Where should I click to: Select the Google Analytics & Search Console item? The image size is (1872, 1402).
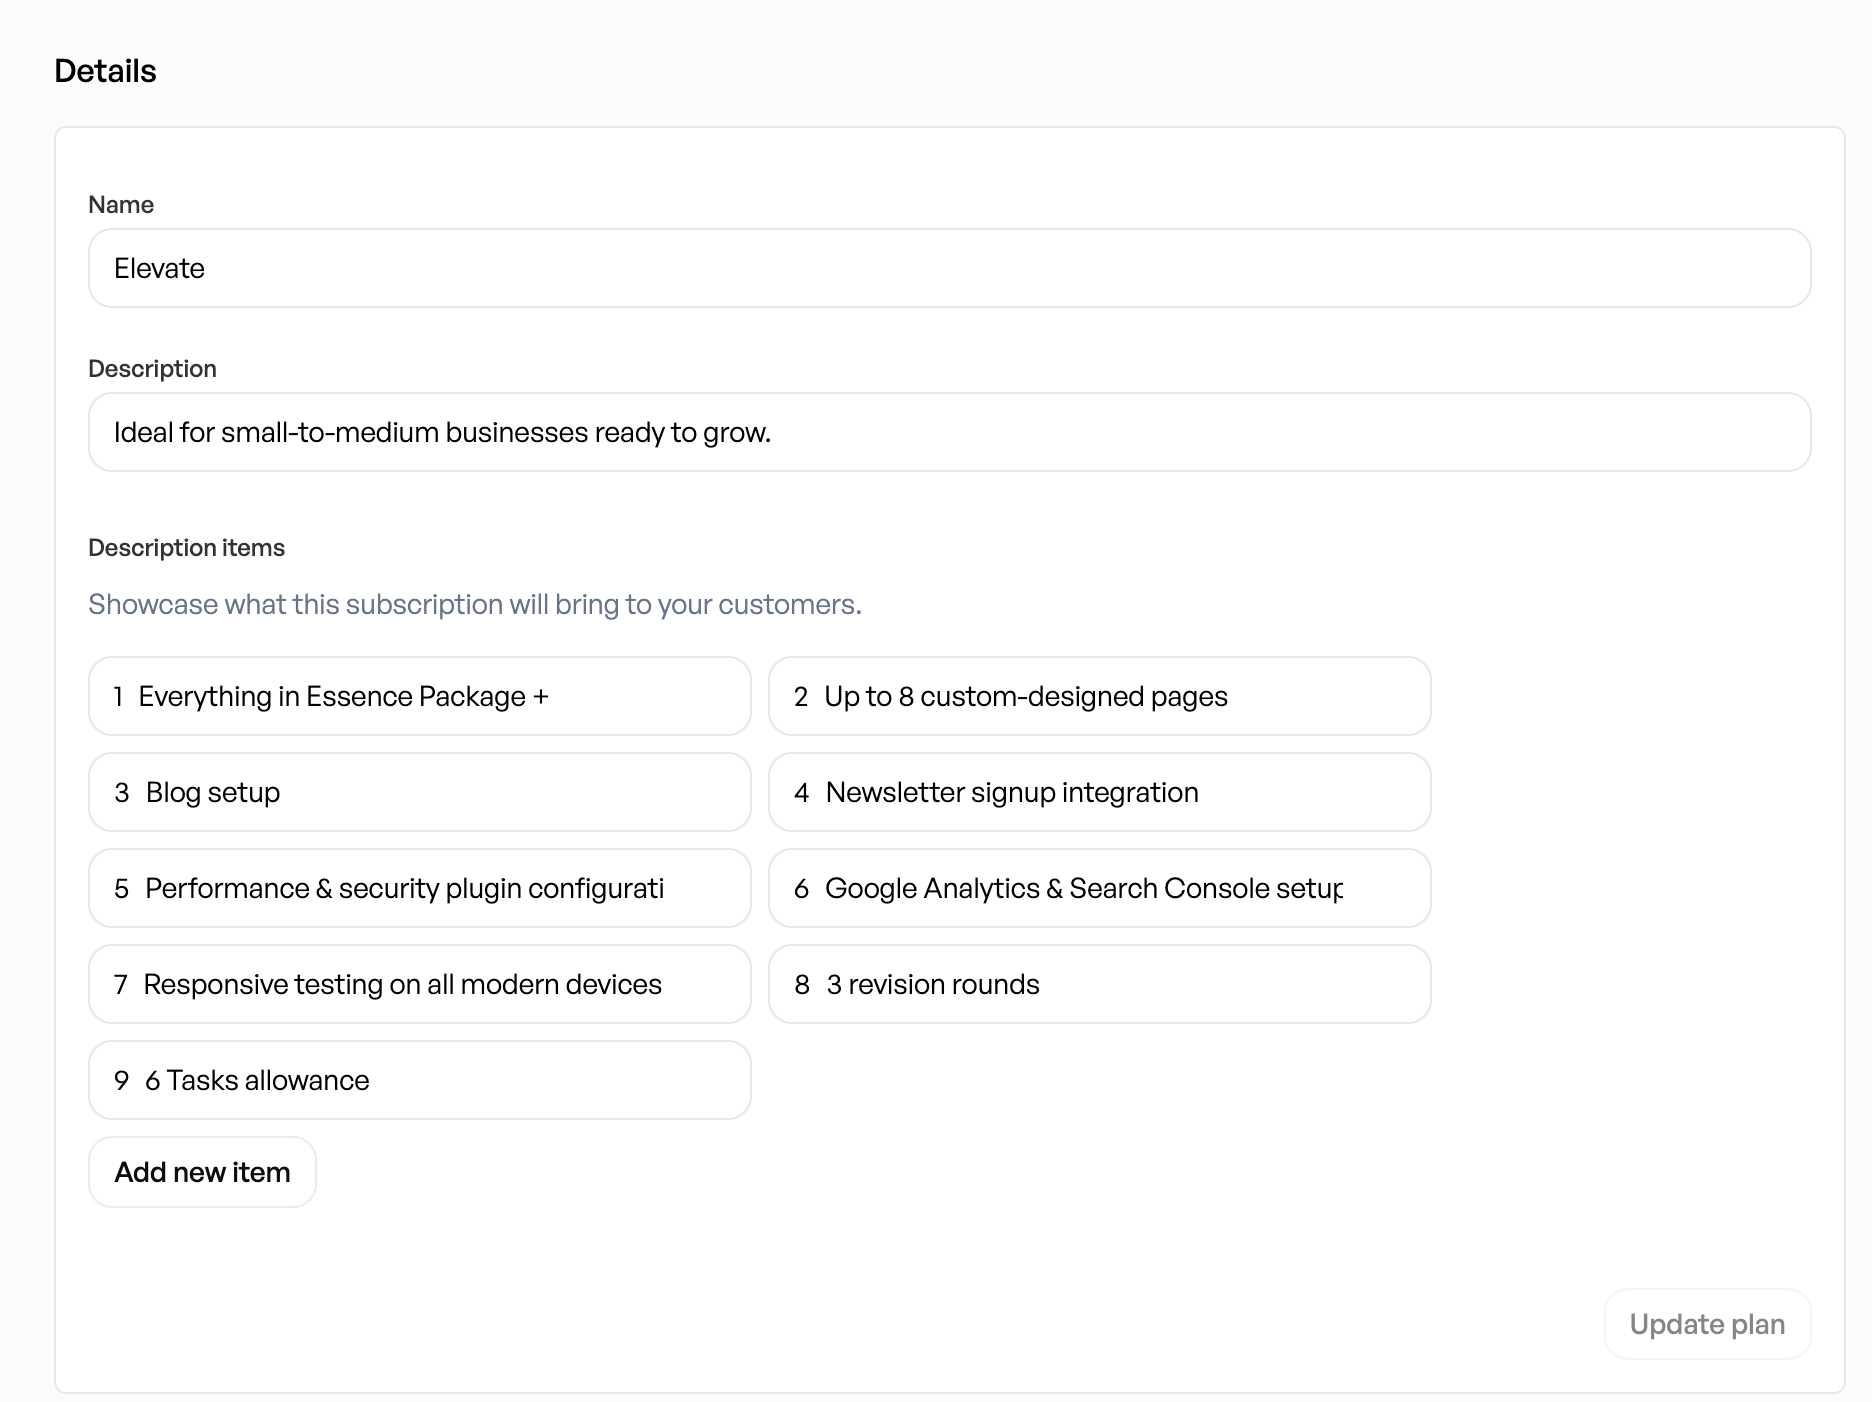(1099, 888)
